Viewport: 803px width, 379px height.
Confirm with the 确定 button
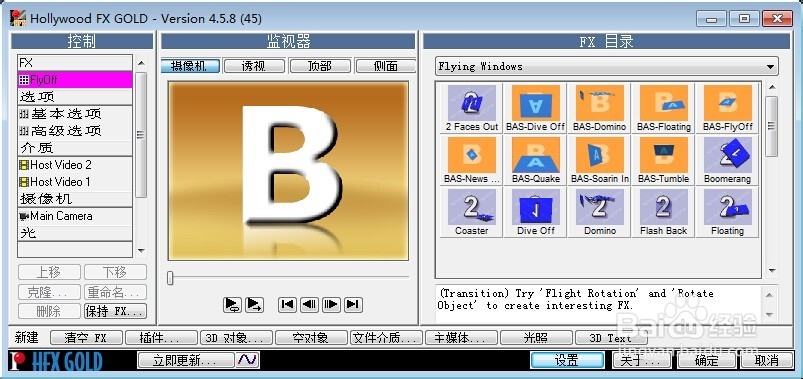pos(707,360)
